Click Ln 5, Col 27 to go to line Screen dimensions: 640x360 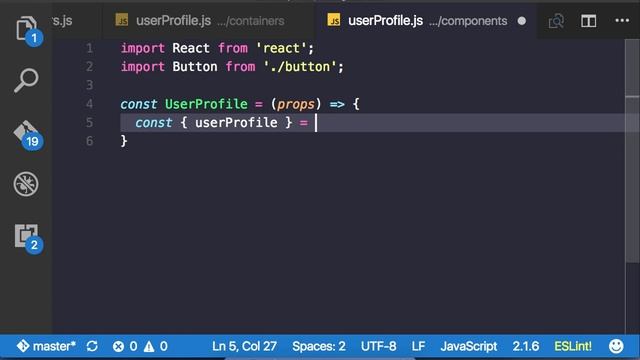(244, 347)
